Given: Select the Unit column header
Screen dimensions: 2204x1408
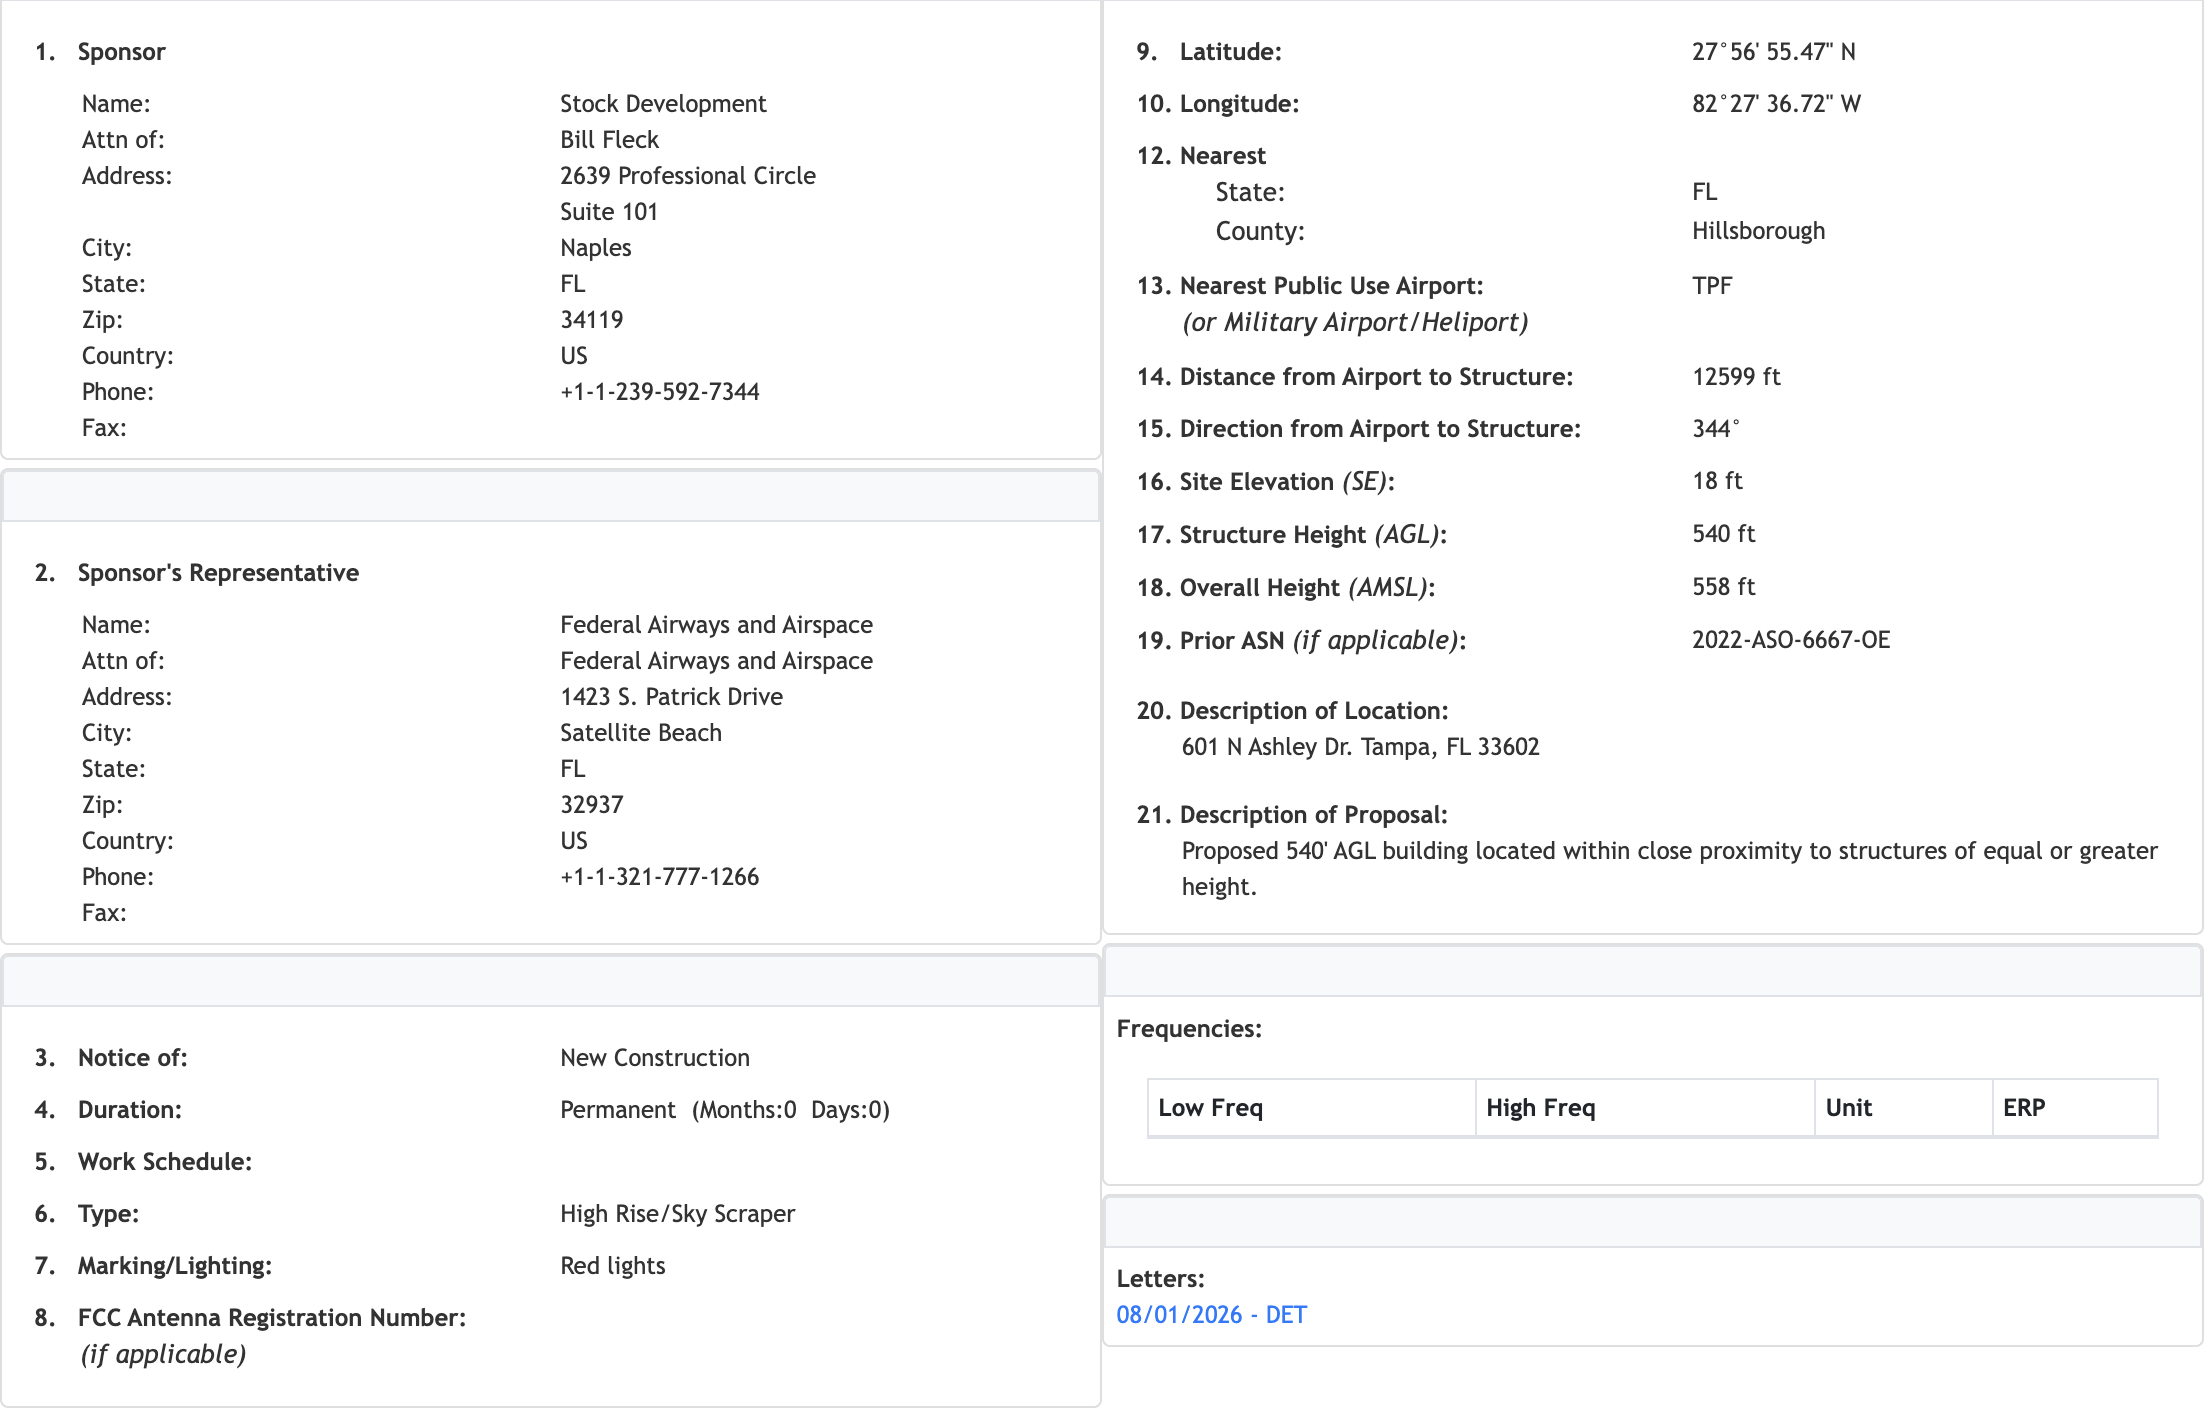Looking at the screenshot, I should [1848, 1108].
